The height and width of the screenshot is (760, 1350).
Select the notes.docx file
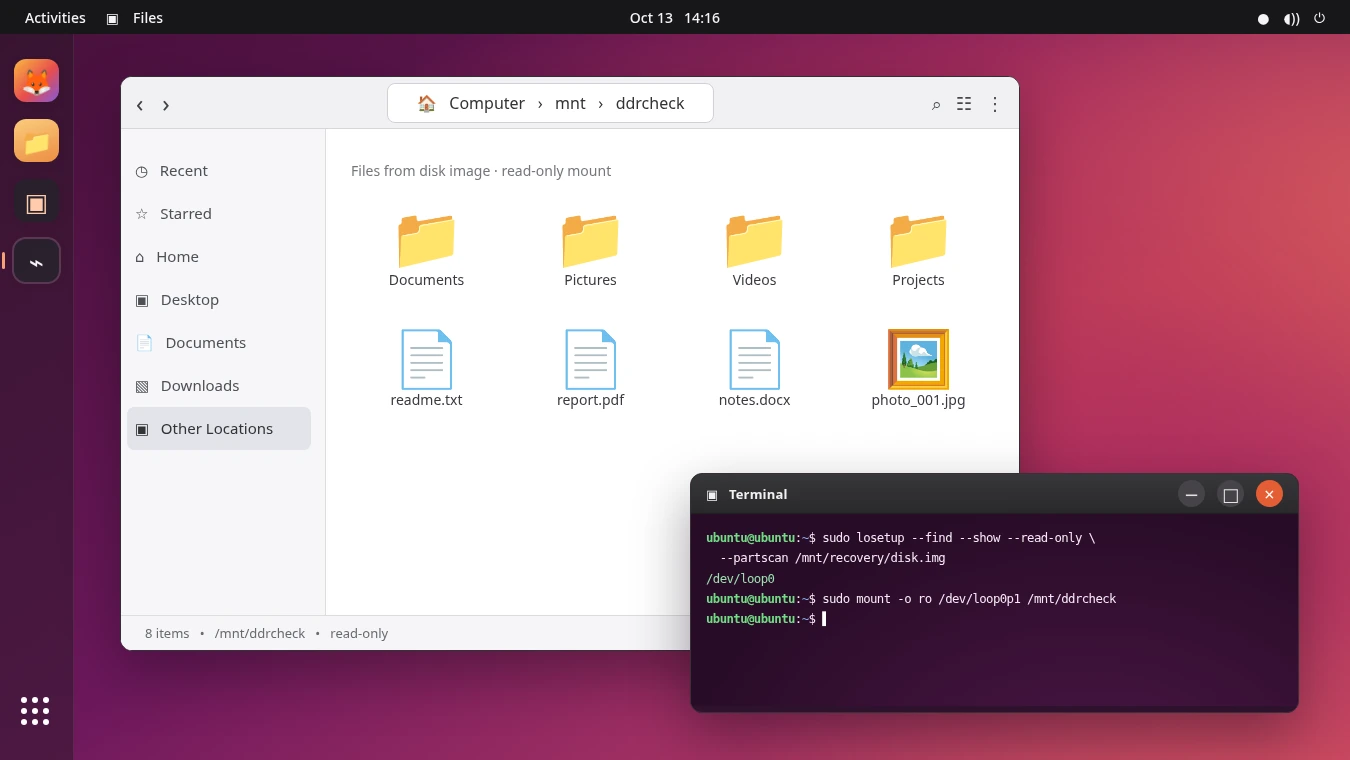pos(754,360)
